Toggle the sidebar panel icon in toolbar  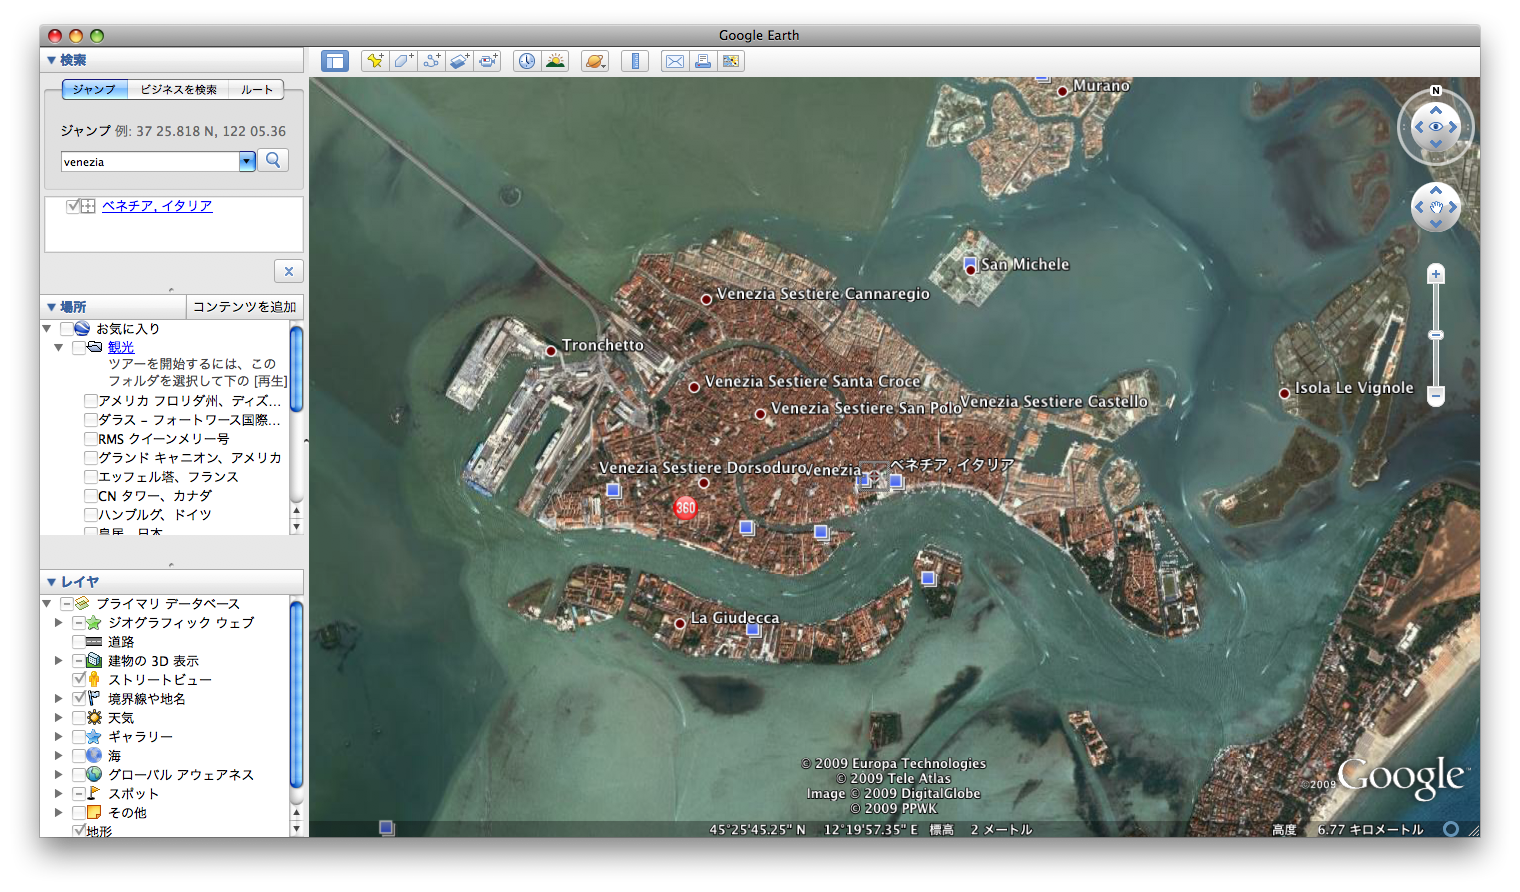coord(334,61)
